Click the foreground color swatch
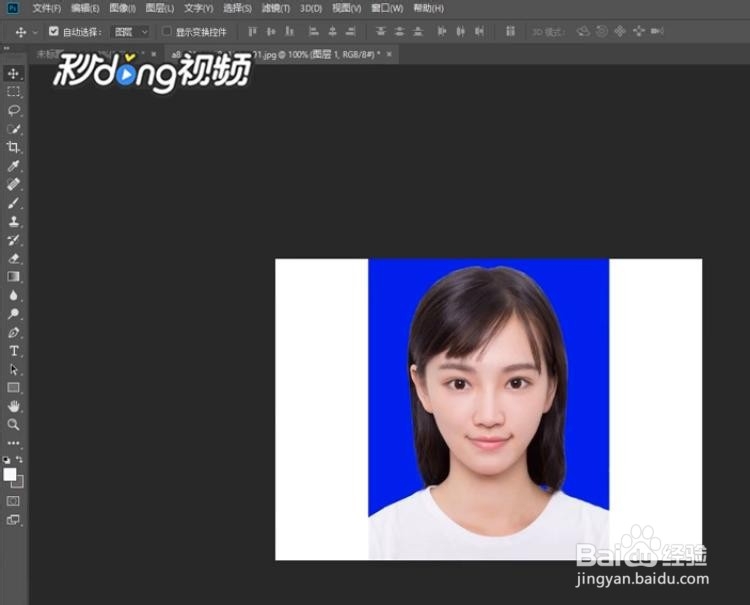 point(10,474)
